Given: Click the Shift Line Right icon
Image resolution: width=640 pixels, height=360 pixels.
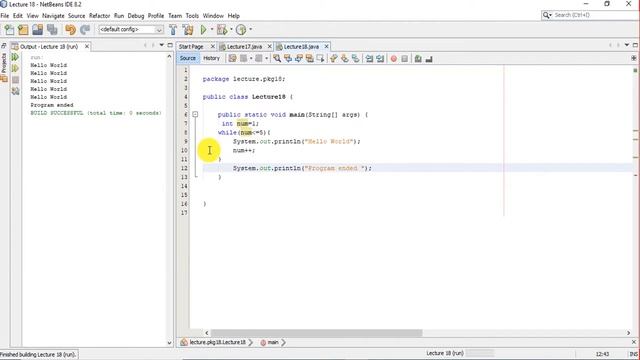Looking at the screenshot, I should pyautogui.click(x=380, y=58).
